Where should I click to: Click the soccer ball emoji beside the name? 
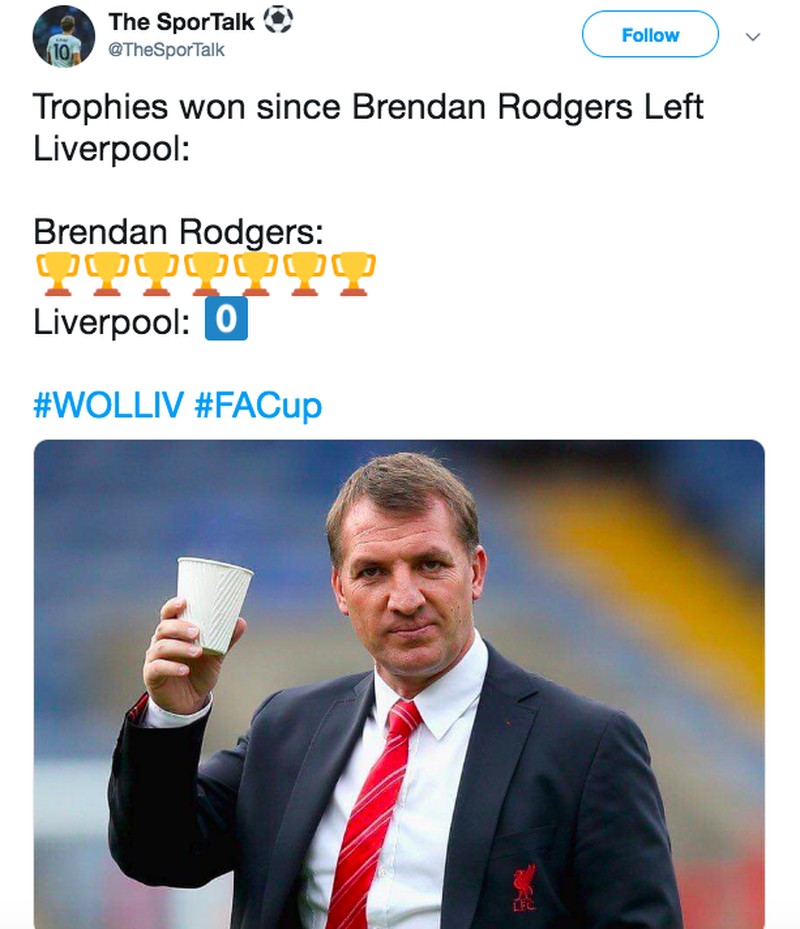coord(277,20)
